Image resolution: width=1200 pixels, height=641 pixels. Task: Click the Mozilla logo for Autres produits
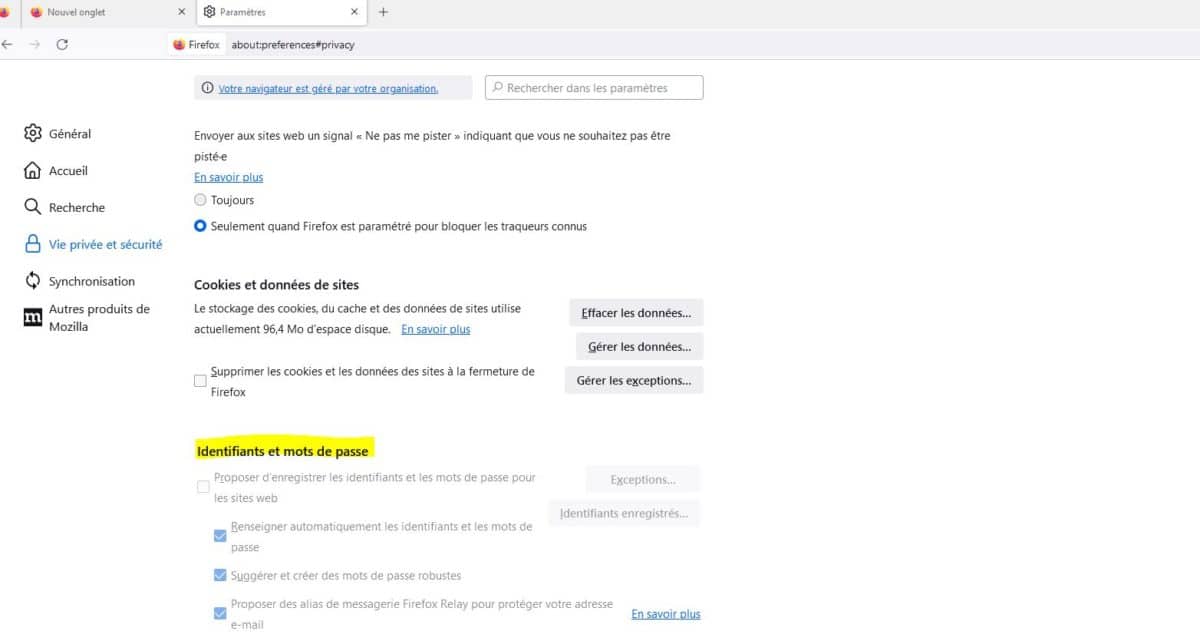[33, 318]
